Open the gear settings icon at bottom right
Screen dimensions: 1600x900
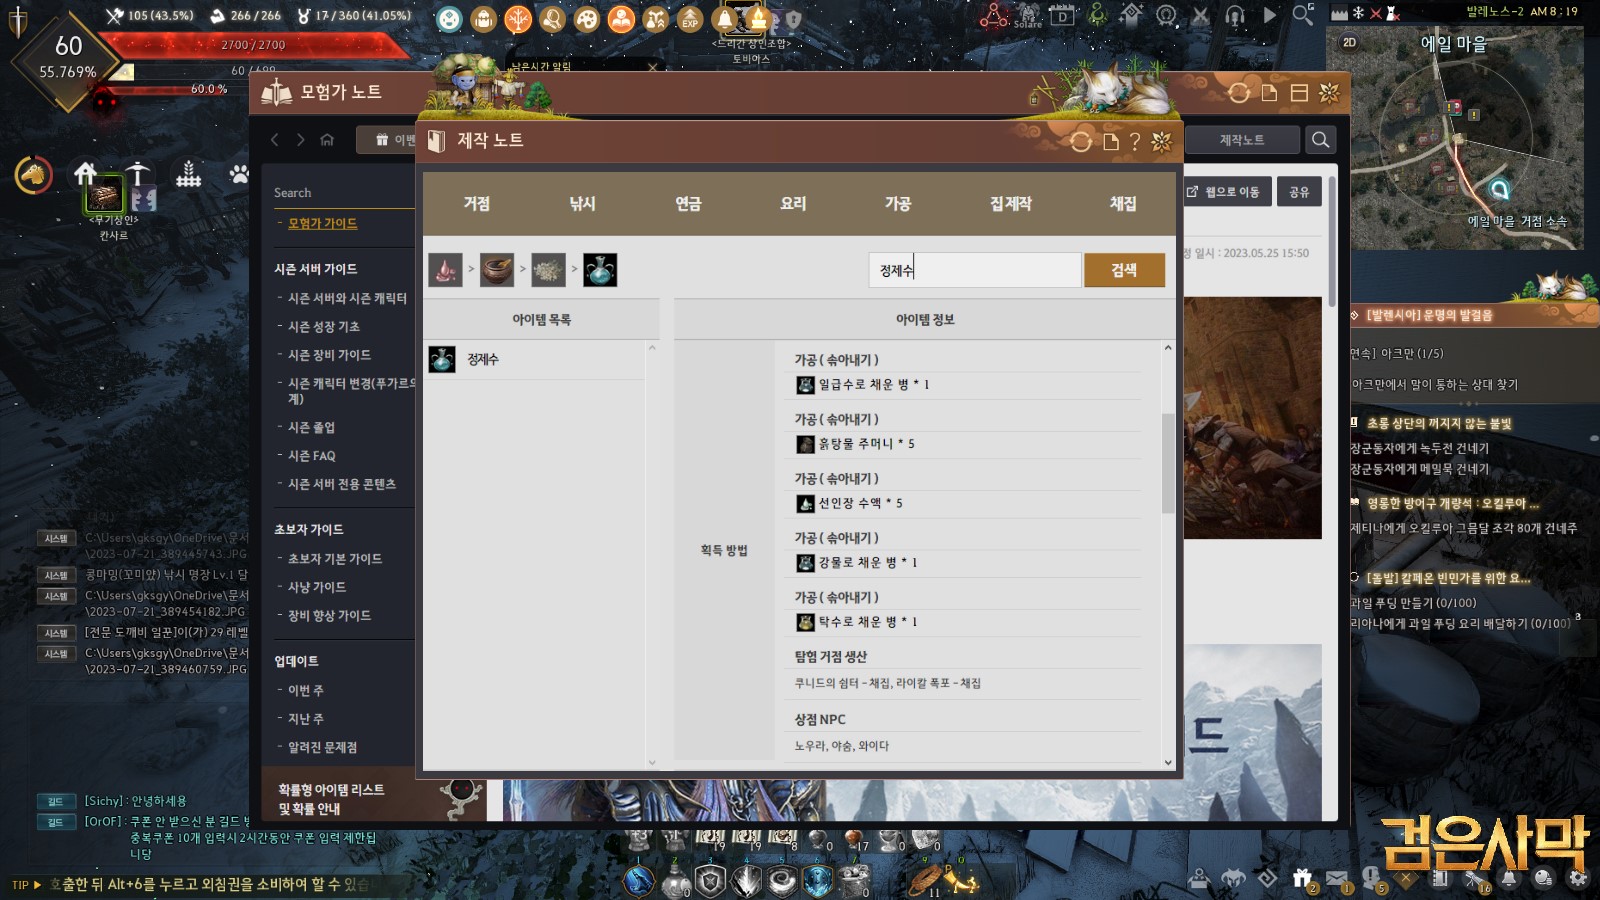(x=1578, y=878)
